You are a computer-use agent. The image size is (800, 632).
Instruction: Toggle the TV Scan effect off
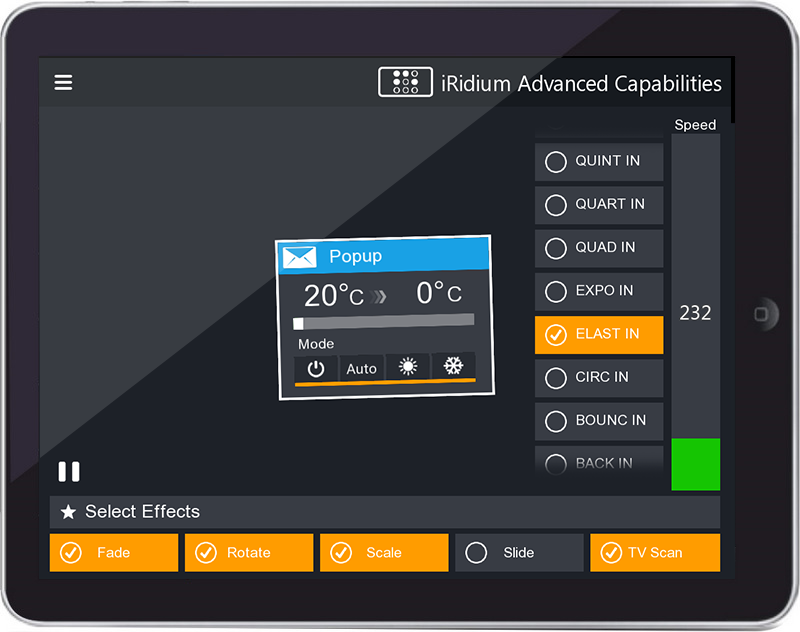point(654,552)
